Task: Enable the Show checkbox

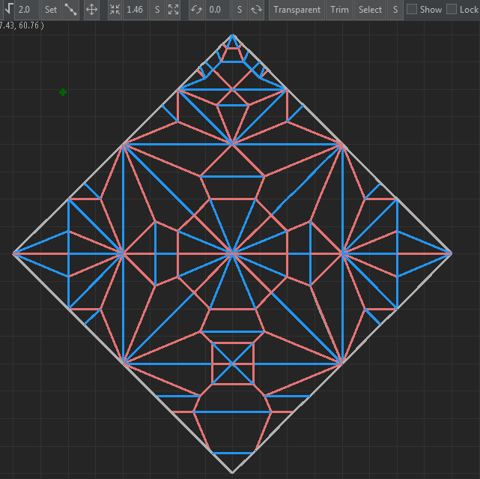Action: tap(412, 9)
